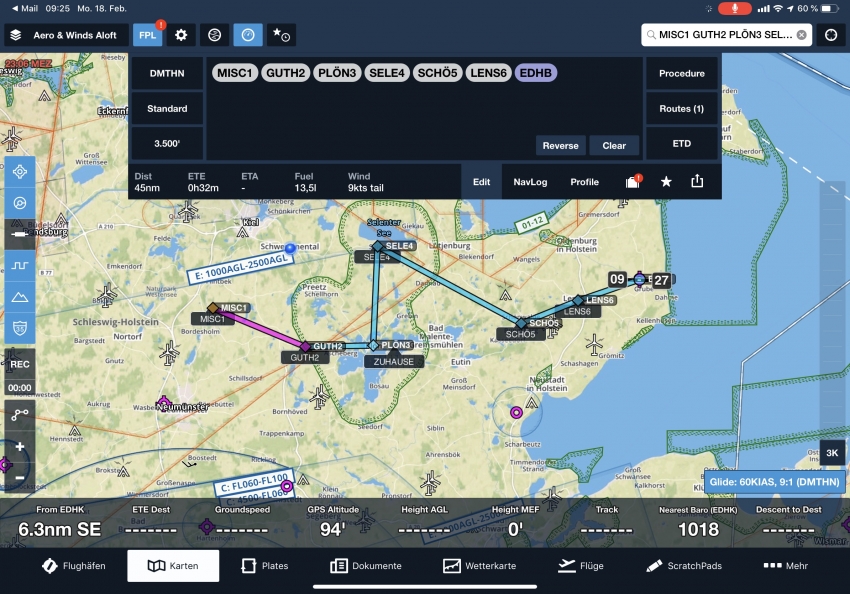This screenshot has height=594, width=850.
Task: Tap the compass orientation icon in the sidebar
Action: [x=20, y=203]
